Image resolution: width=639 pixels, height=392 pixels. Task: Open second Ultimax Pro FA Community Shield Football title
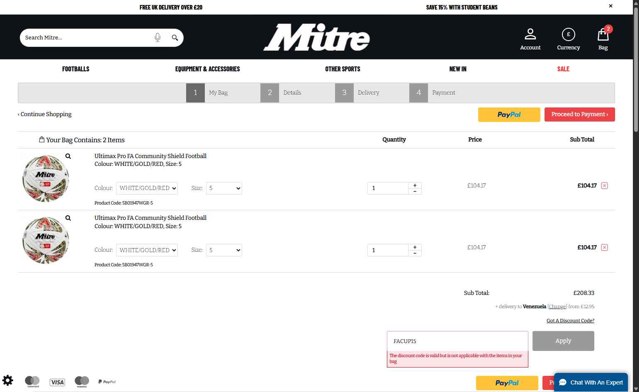pos(150,218)
